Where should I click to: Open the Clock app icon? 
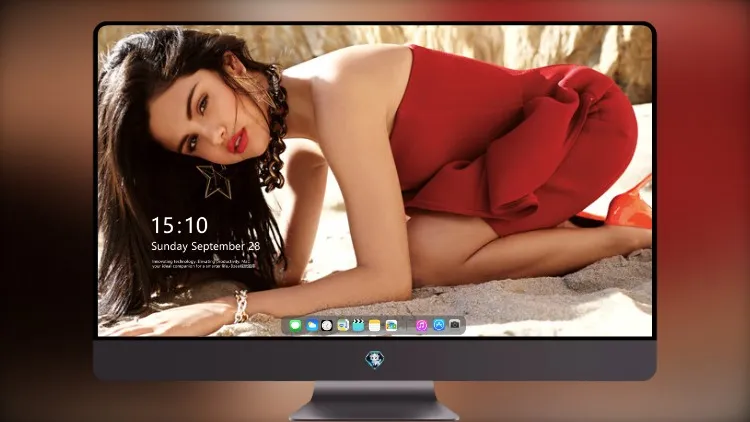(327, 325)
